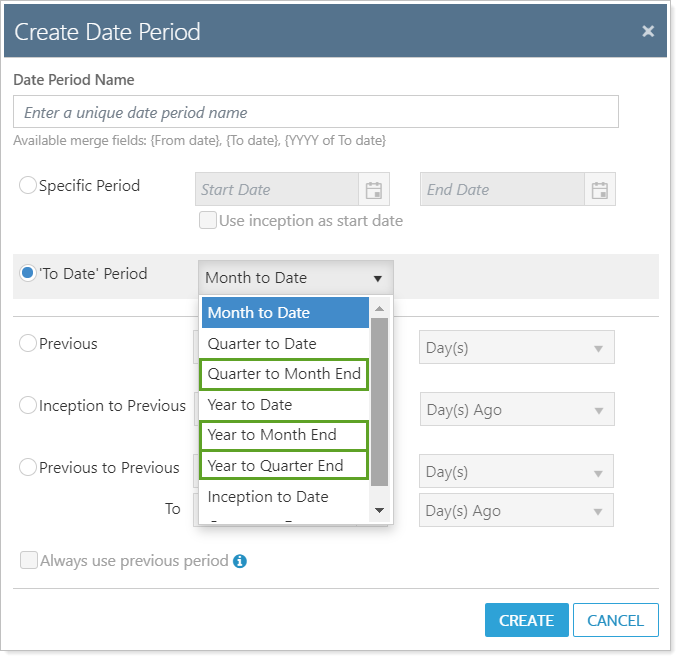Open the End Date calendar picker
Viewport: 680px width, 660px height.
click(600, 190)
